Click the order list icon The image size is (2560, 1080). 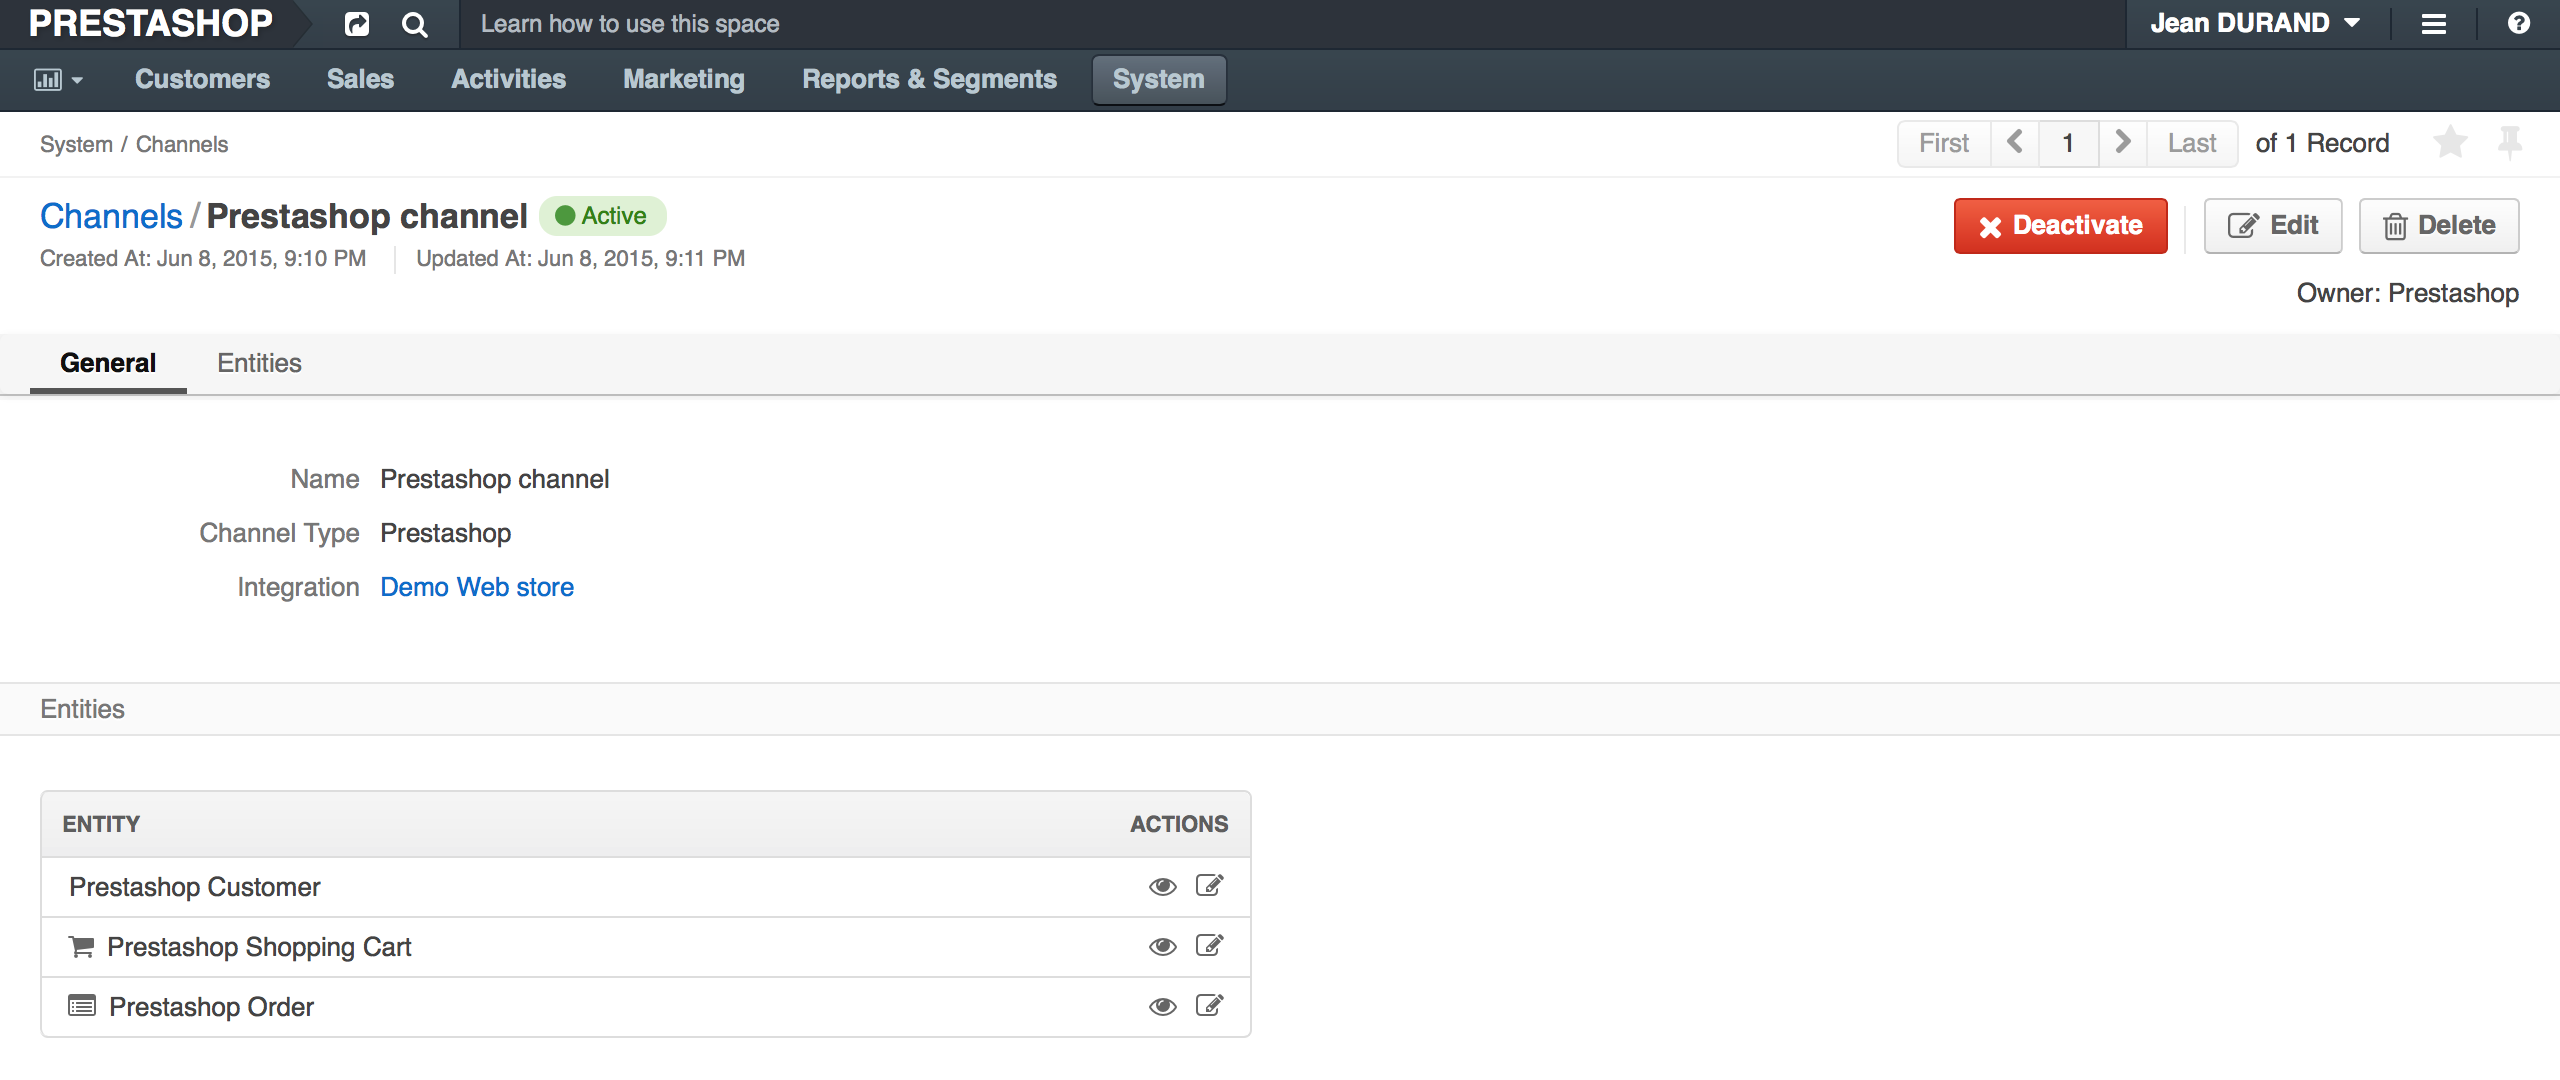[x=82, y=1006]
